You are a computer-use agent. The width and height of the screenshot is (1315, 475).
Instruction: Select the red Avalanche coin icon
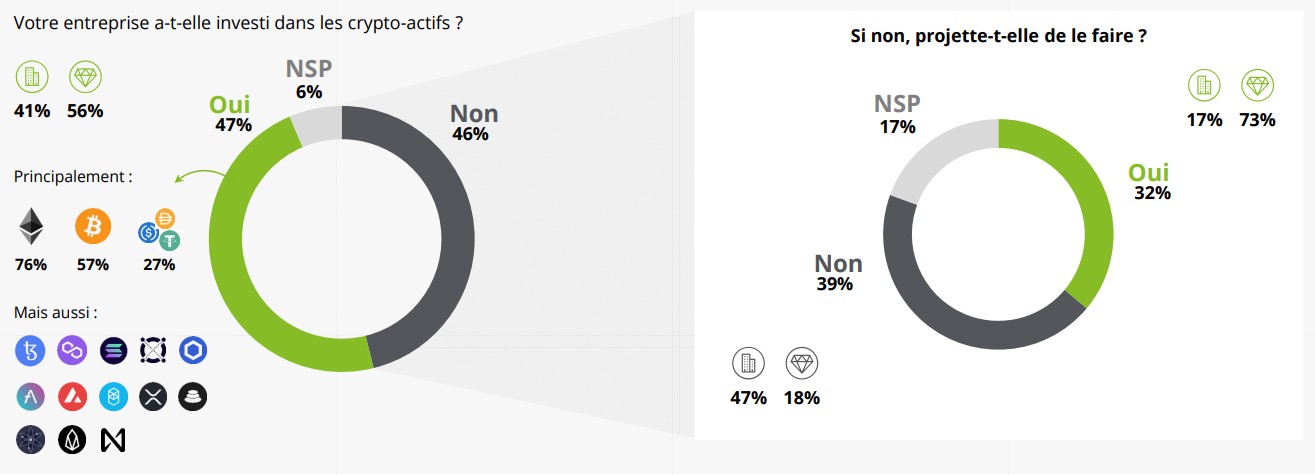pyautogui.click(x=73, y=397)
